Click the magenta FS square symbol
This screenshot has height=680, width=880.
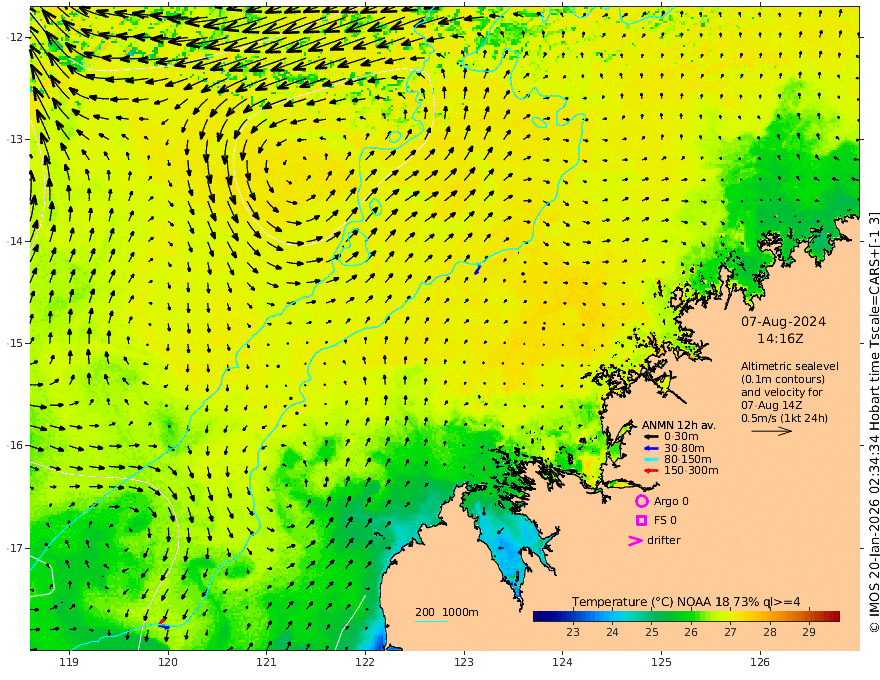pyautogui.click(x=641, y=521)
